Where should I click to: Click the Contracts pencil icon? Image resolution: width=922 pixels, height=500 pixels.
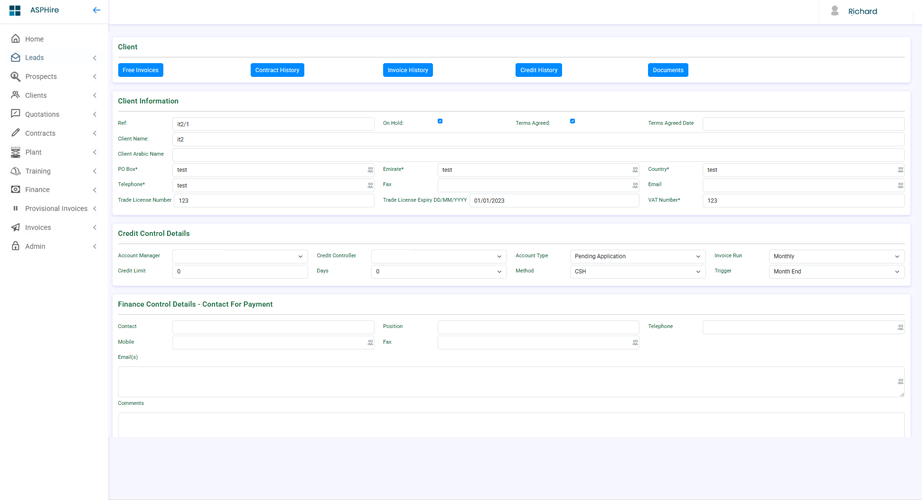(x=15, y=133)
